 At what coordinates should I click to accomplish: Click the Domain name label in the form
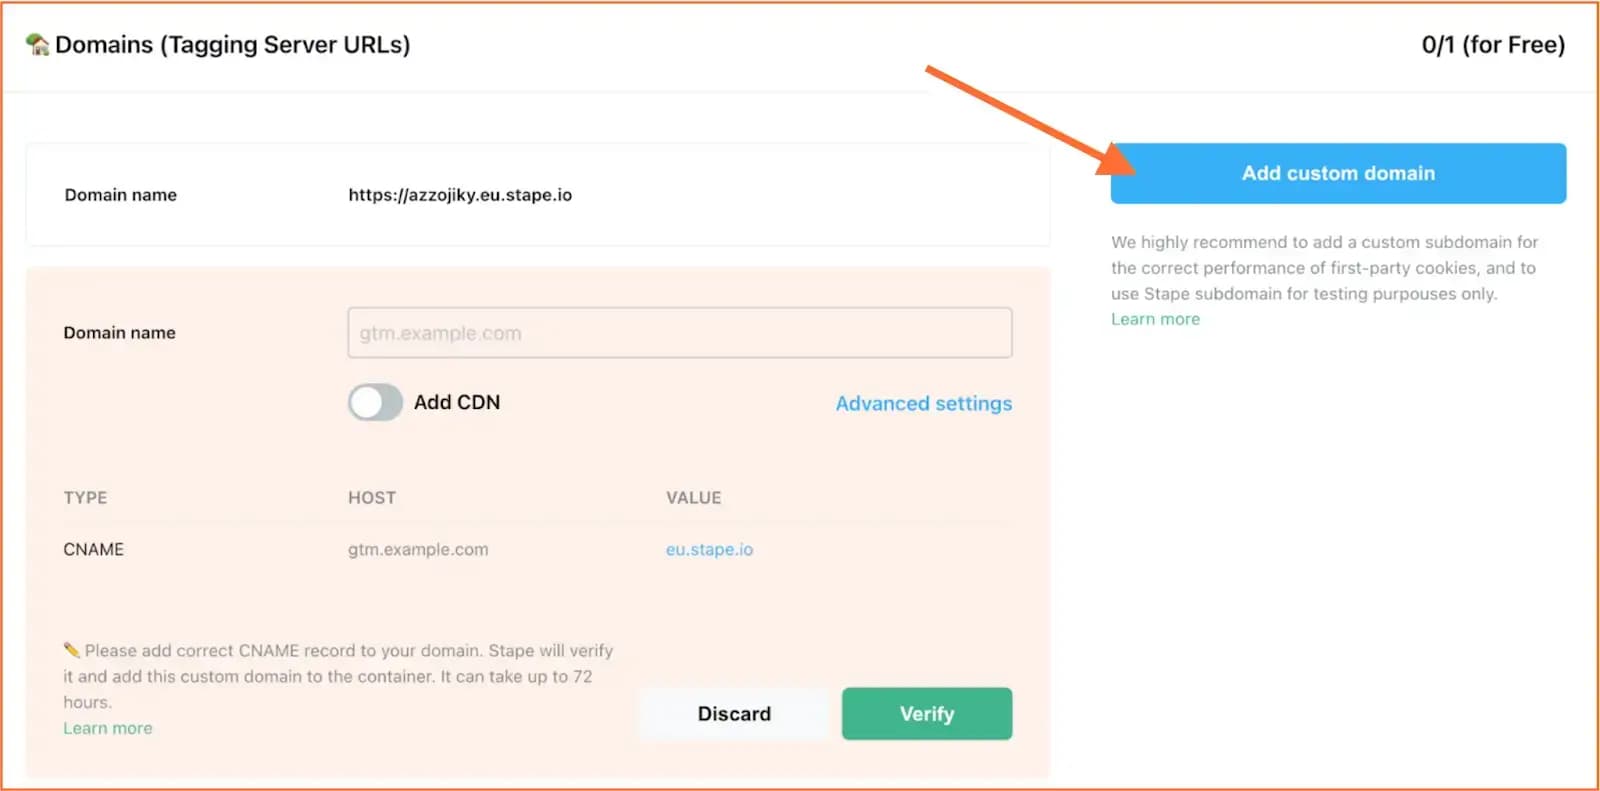tap(119, 332)
